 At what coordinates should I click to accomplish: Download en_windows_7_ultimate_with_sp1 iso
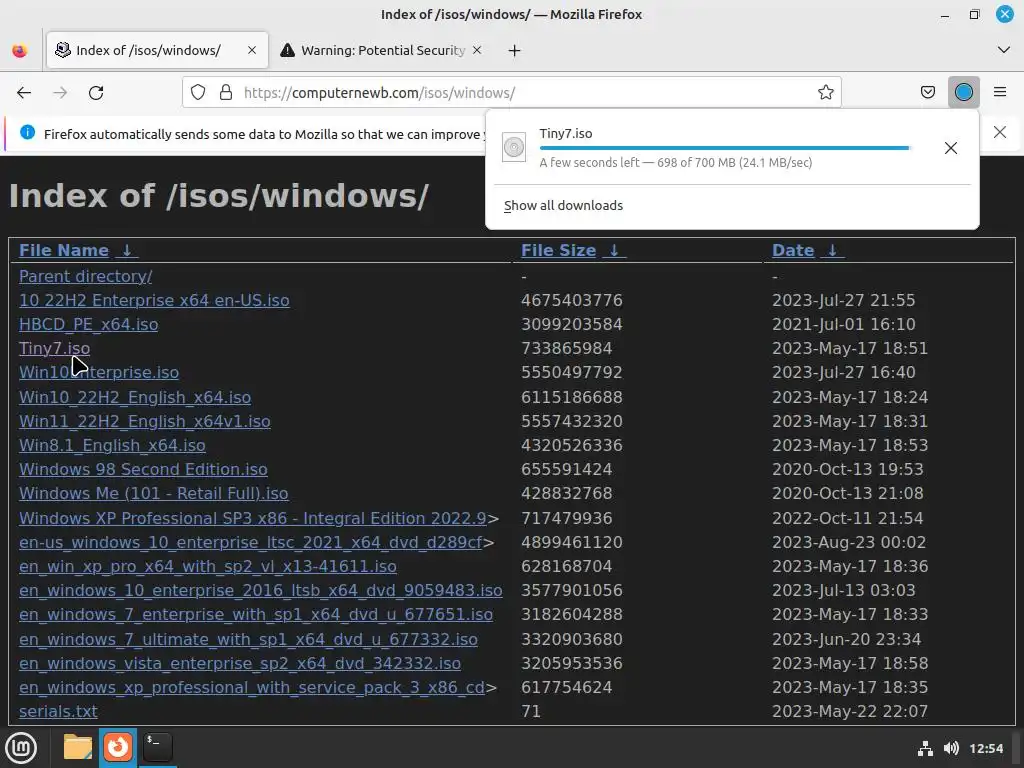tap(248, 639)
